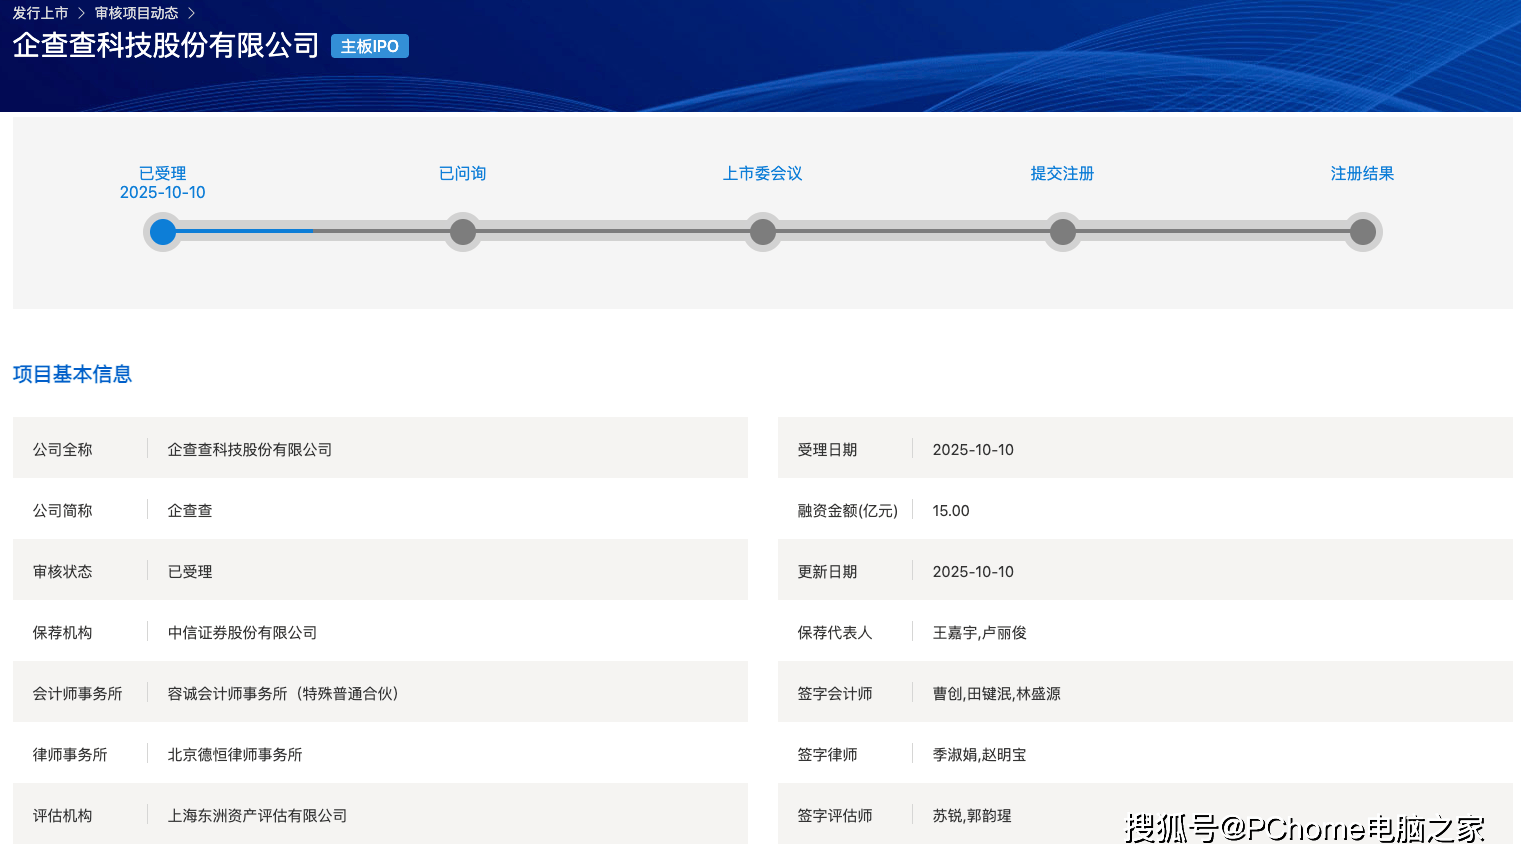Click the sponsor 中信证券股份有限公司 value
The height and width of the screenshot is (861, 1521).
pos(242,632)
